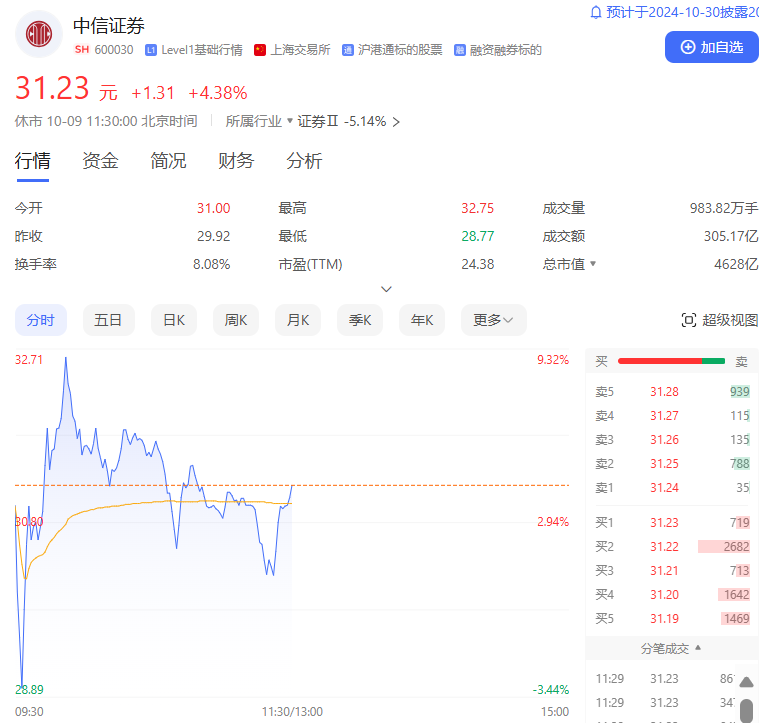Screen dimensions: 772x723
Task: Click the 买5 volume 1469
Action: [736, 619]
